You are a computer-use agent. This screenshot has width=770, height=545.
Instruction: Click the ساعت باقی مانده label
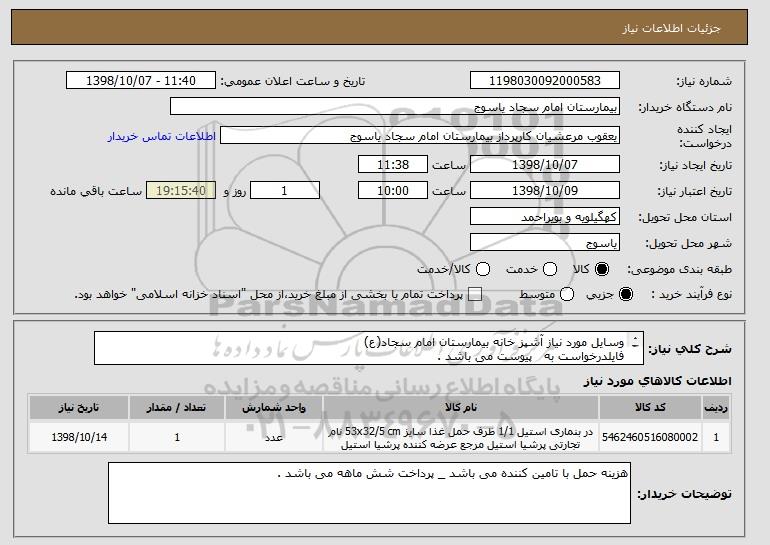[96, 191]
